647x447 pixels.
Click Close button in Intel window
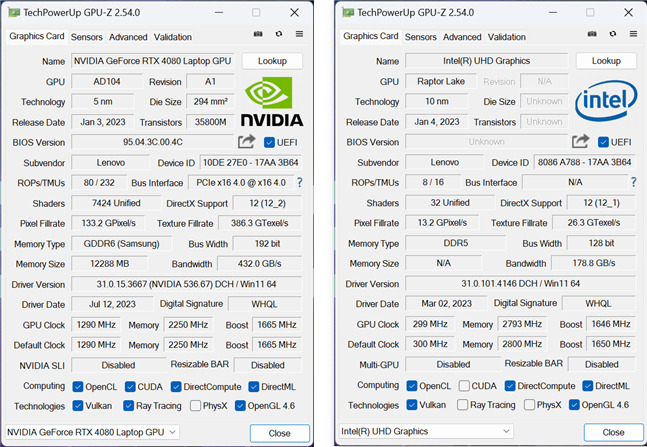tap(613, 433)
